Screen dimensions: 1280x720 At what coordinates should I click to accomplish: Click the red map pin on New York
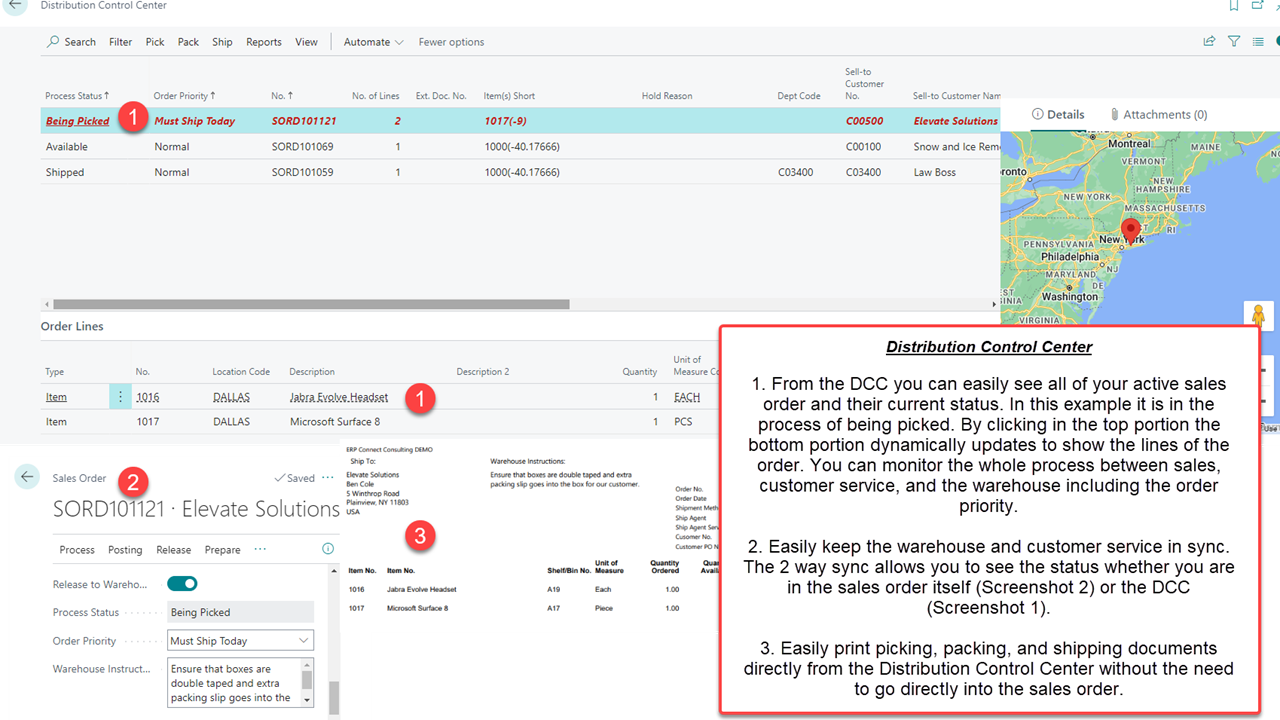click(1131, 230)
